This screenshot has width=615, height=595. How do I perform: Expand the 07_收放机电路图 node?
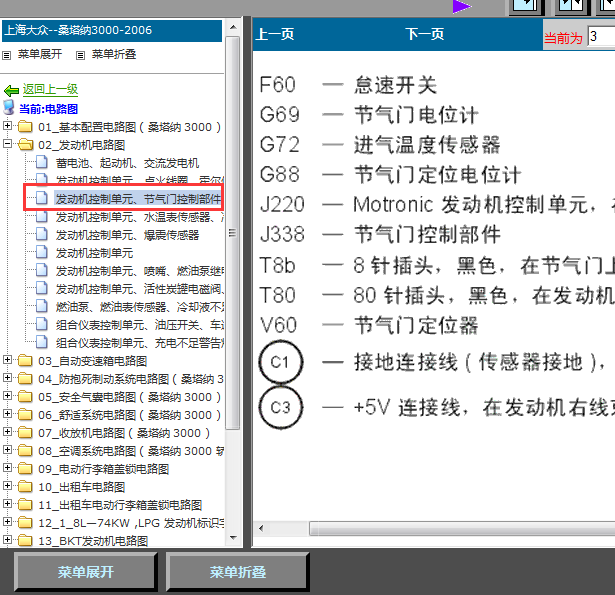[7, 431]
